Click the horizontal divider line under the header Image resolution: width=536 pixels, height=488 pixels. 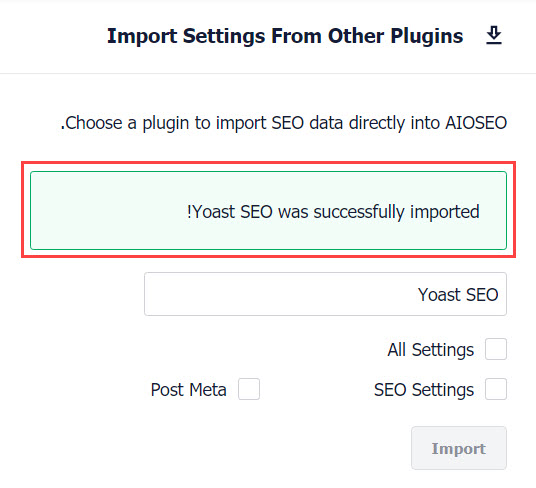[268, 73]
